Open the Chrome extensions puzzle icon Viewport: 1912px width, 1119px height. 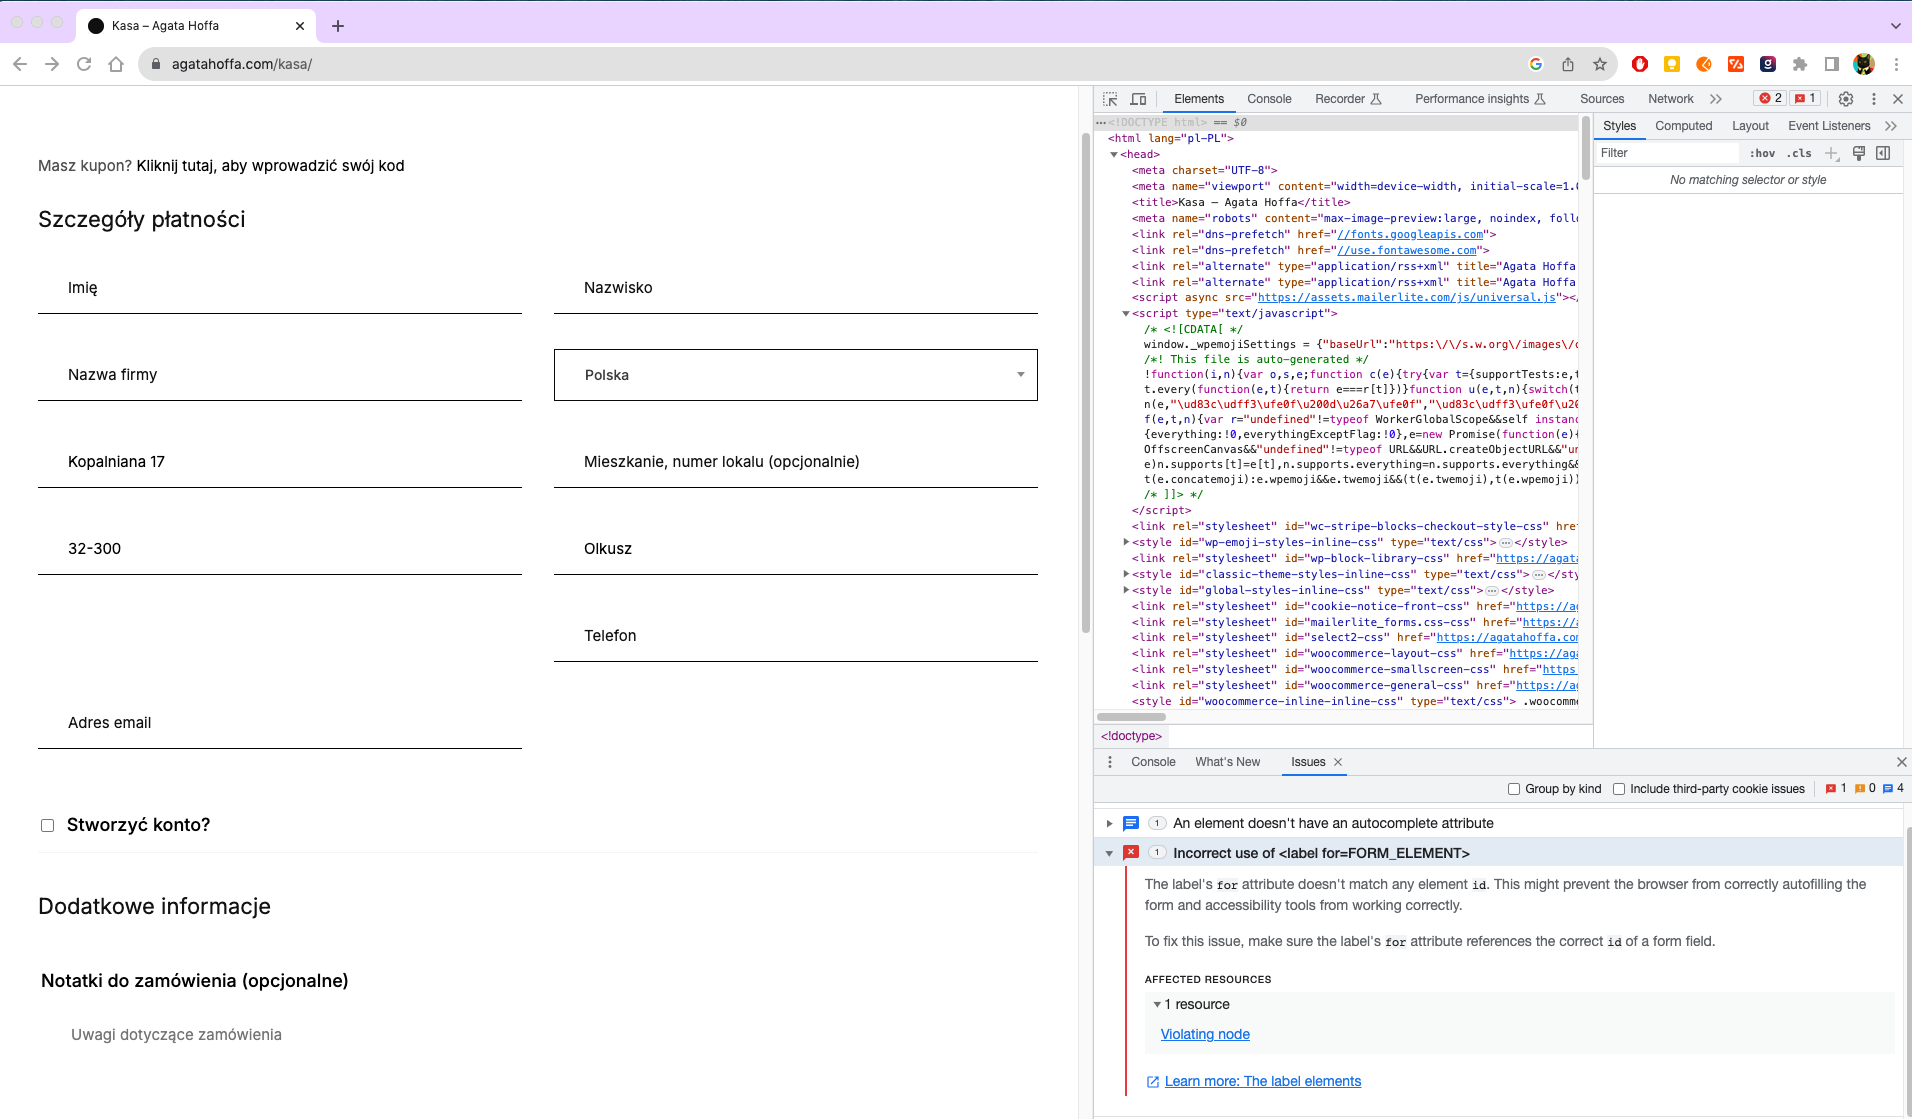tap(1800, 64)
